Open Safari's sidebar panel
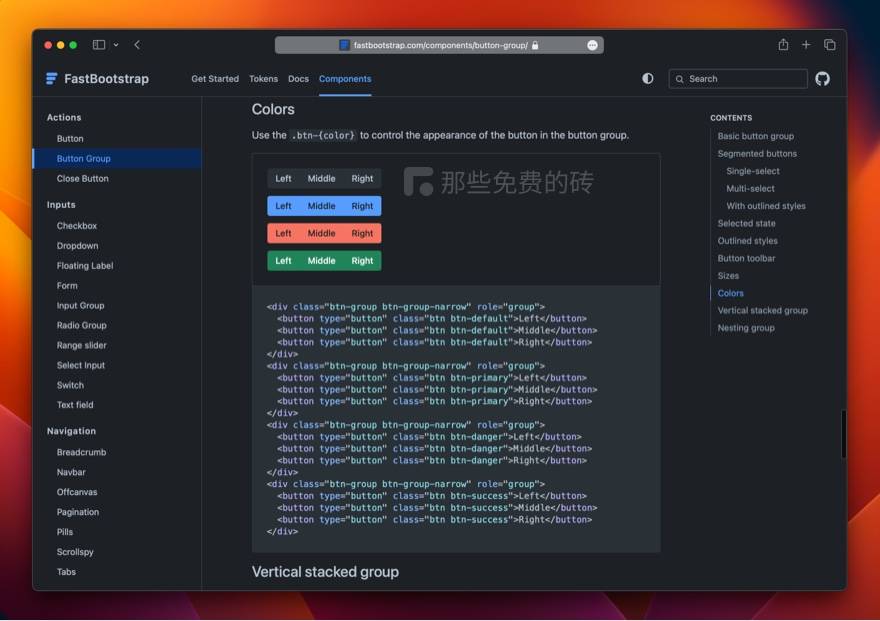 click(98, 44)
